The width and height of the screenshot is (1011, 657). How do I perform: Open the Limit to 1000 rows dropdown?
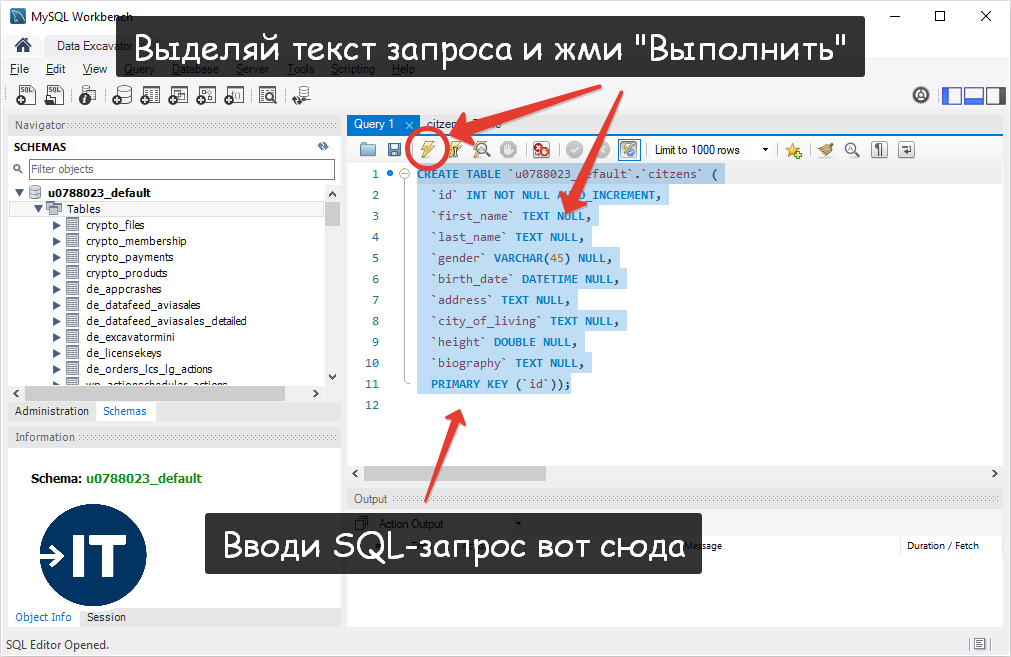[x=764, y=149]
